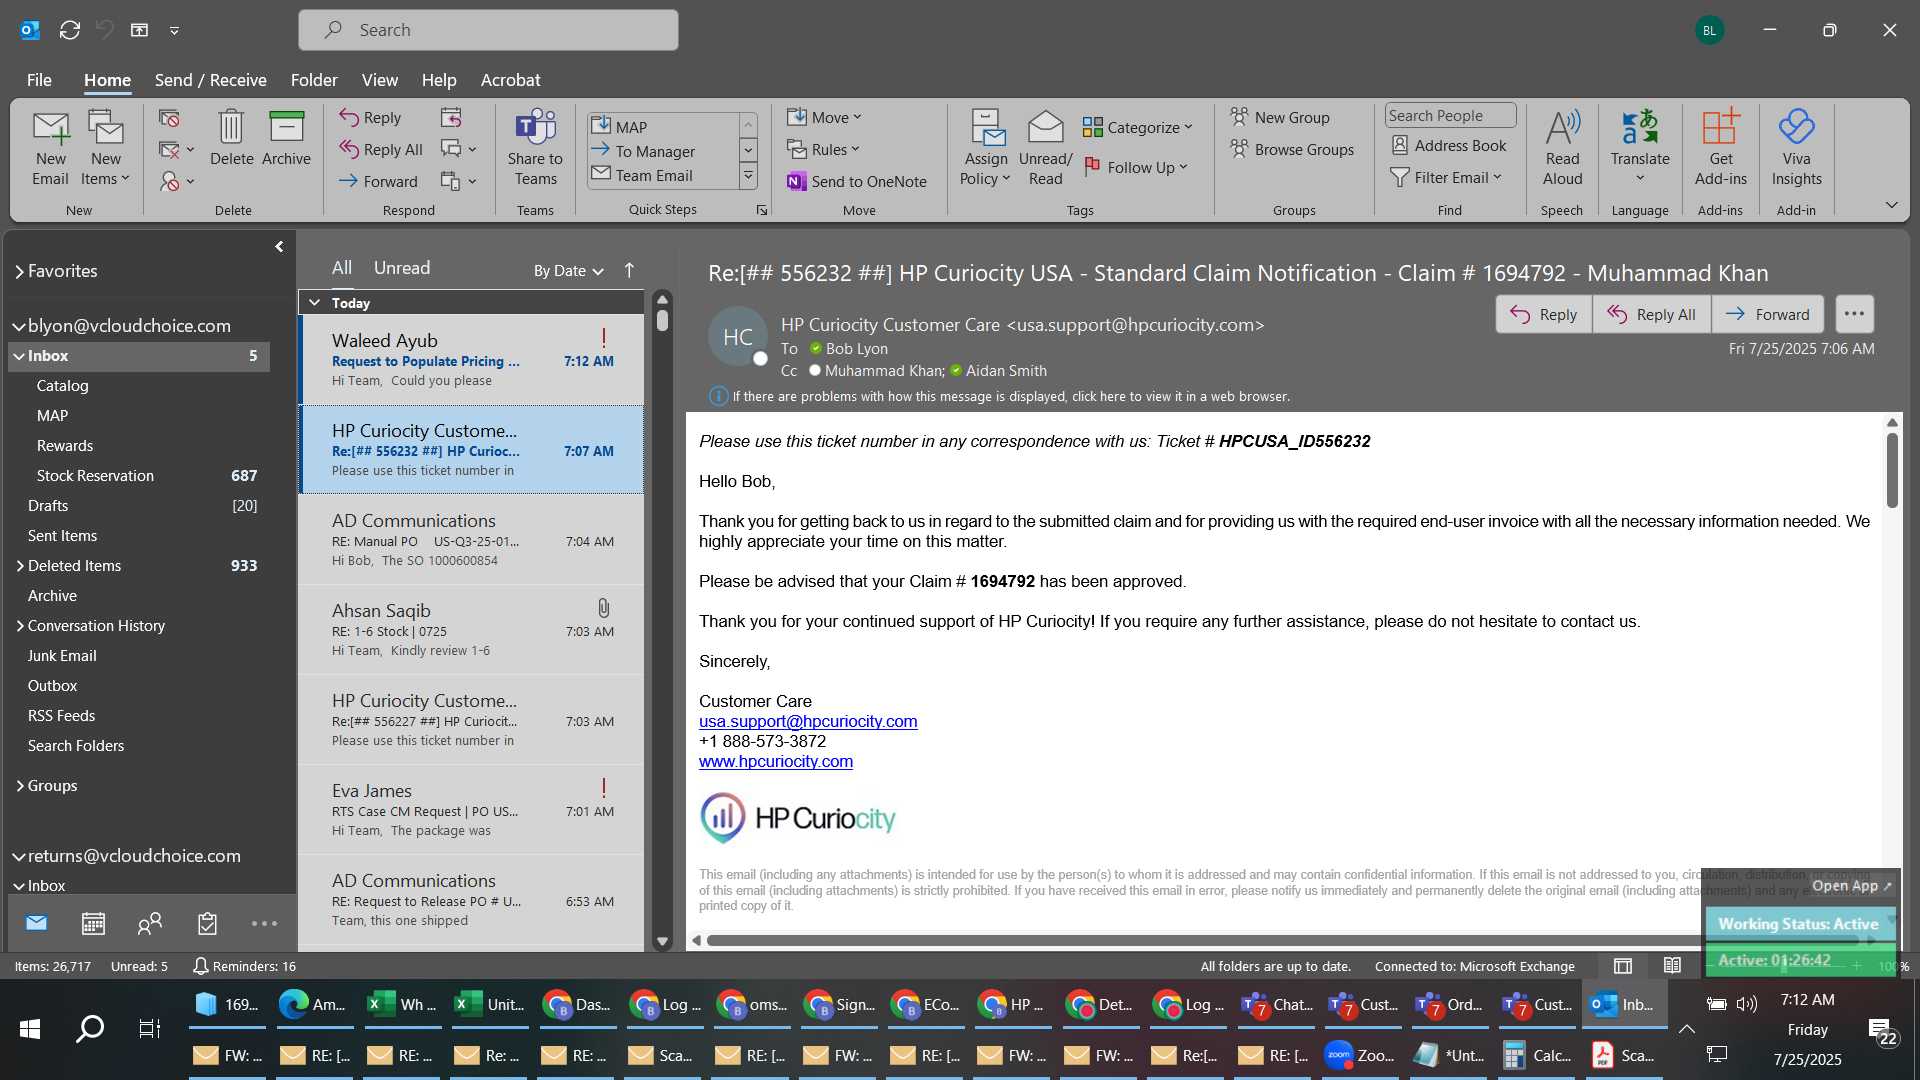Open more actions ellipsis in reading pane
Screen dimensions: 1920x1080
1854,314
